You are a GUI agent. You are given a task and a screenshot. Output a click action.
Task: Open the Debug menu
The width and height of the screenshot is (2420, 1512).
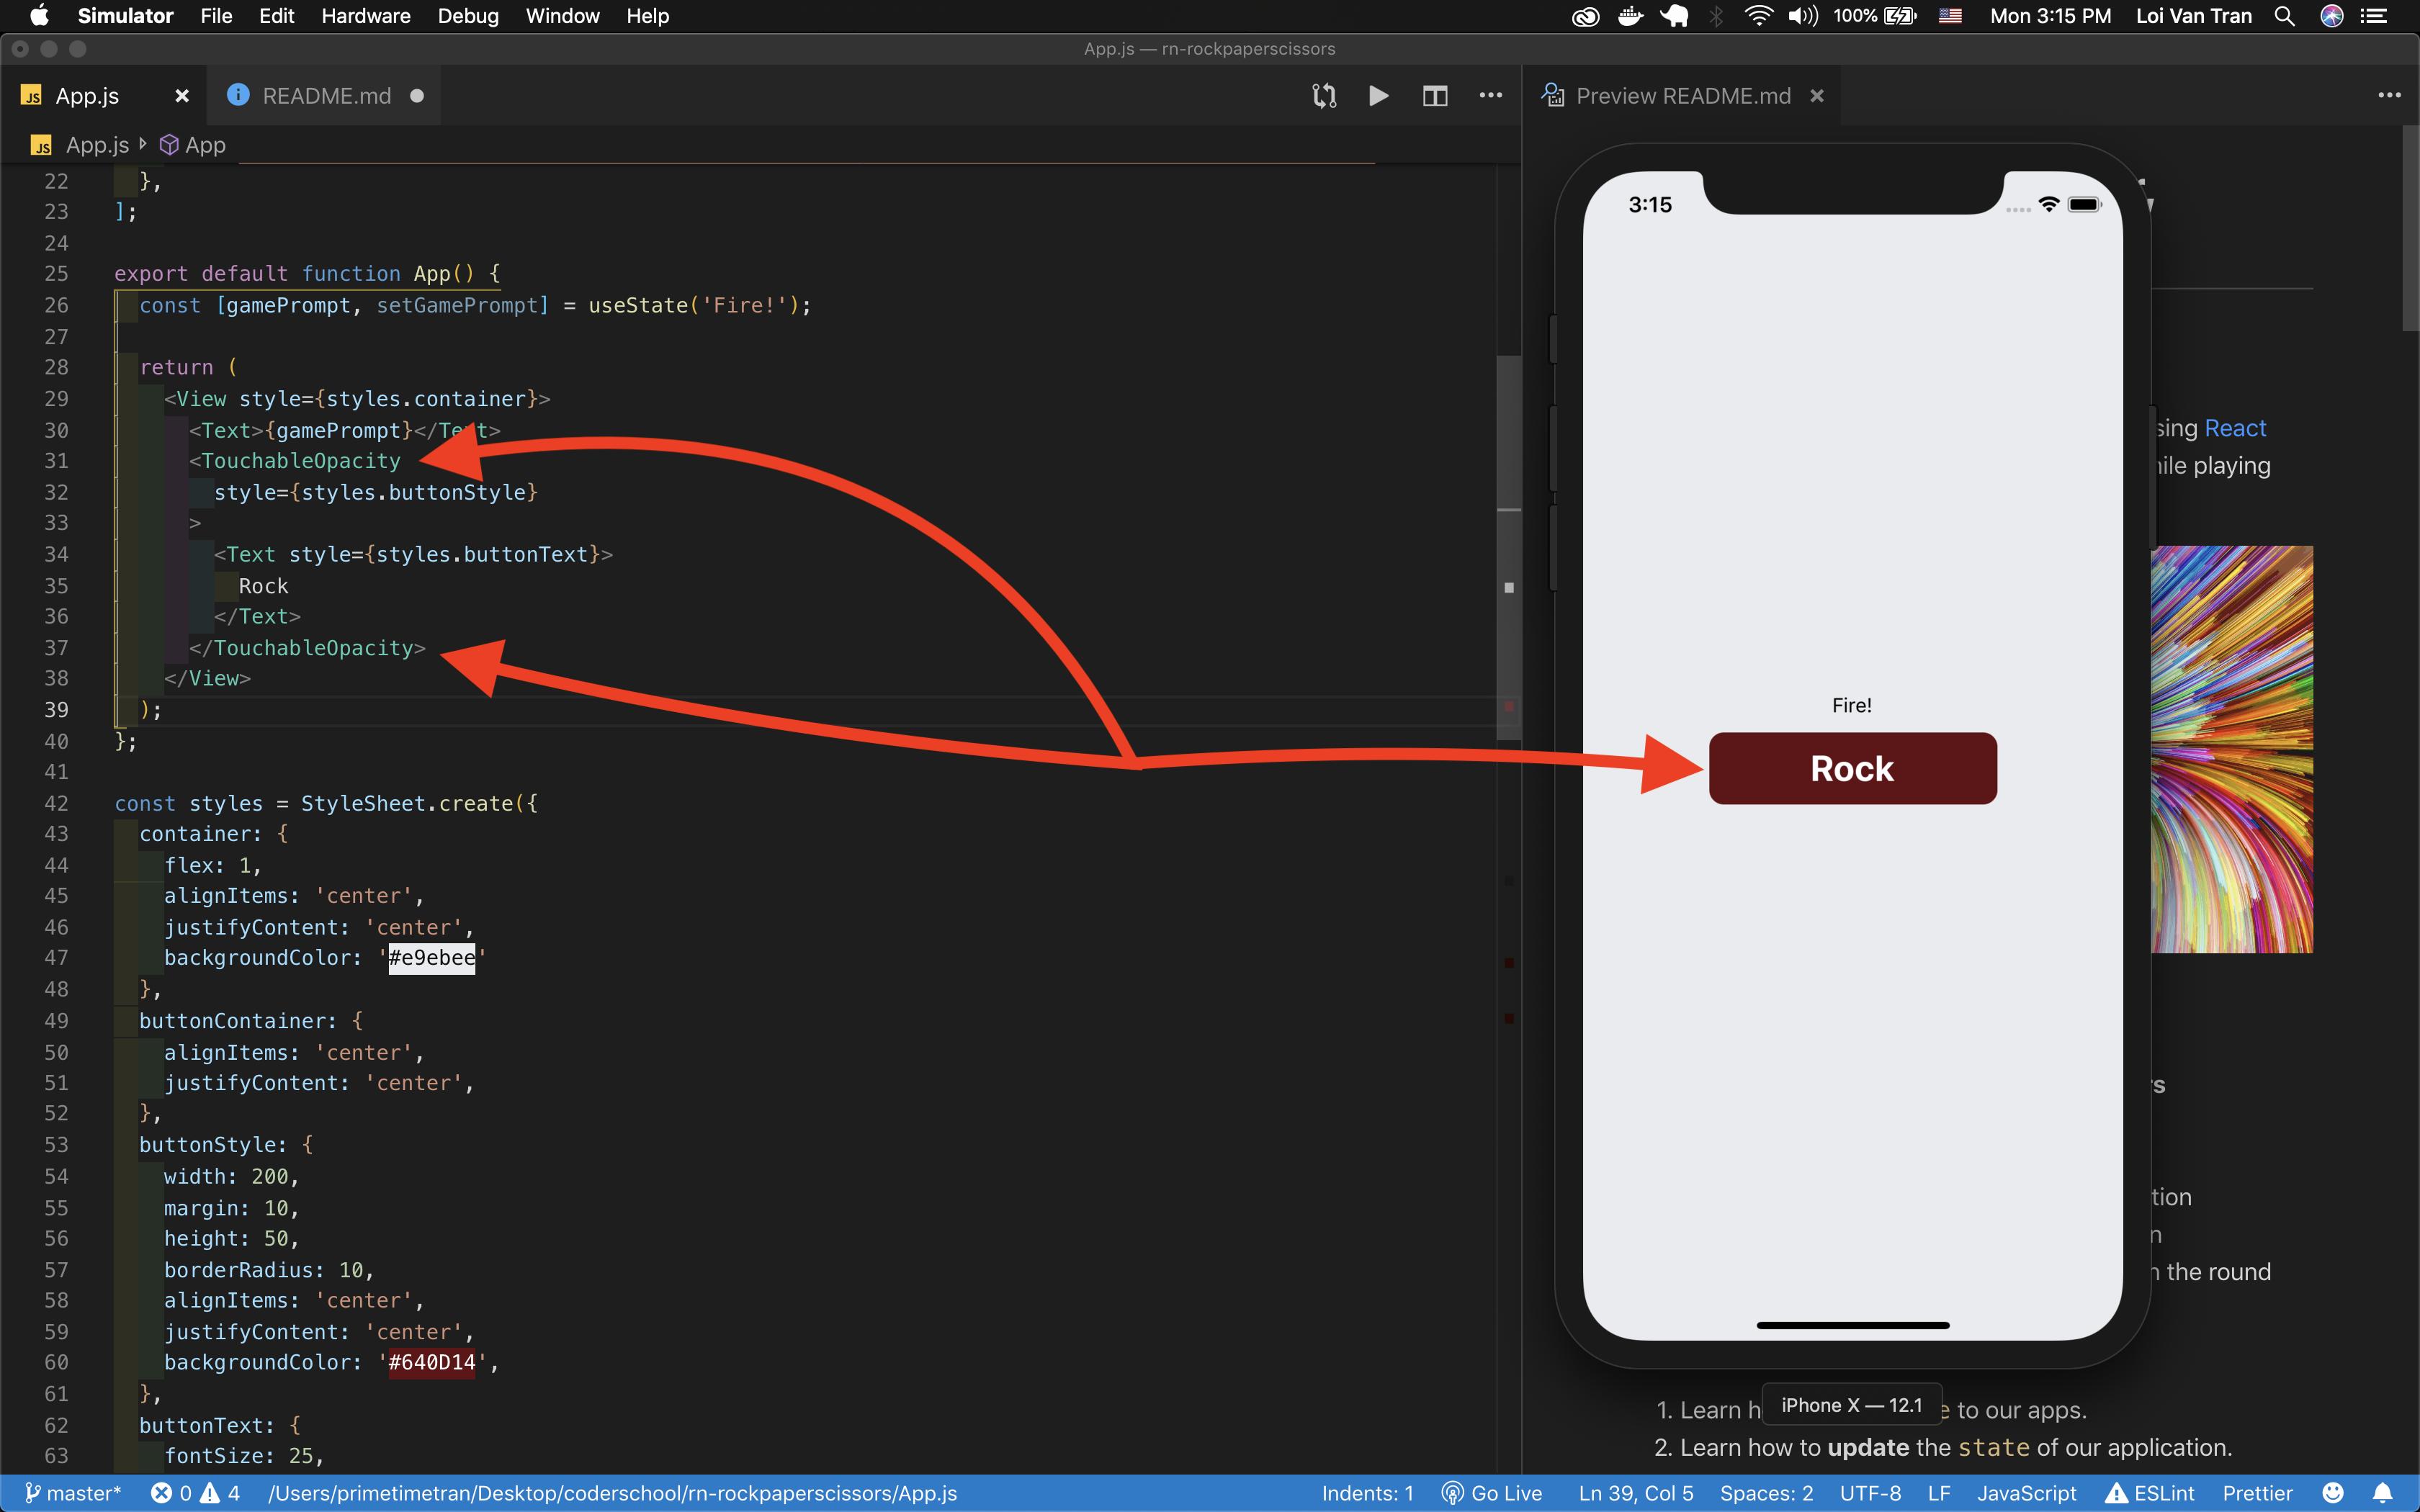[x=468, y=16]
